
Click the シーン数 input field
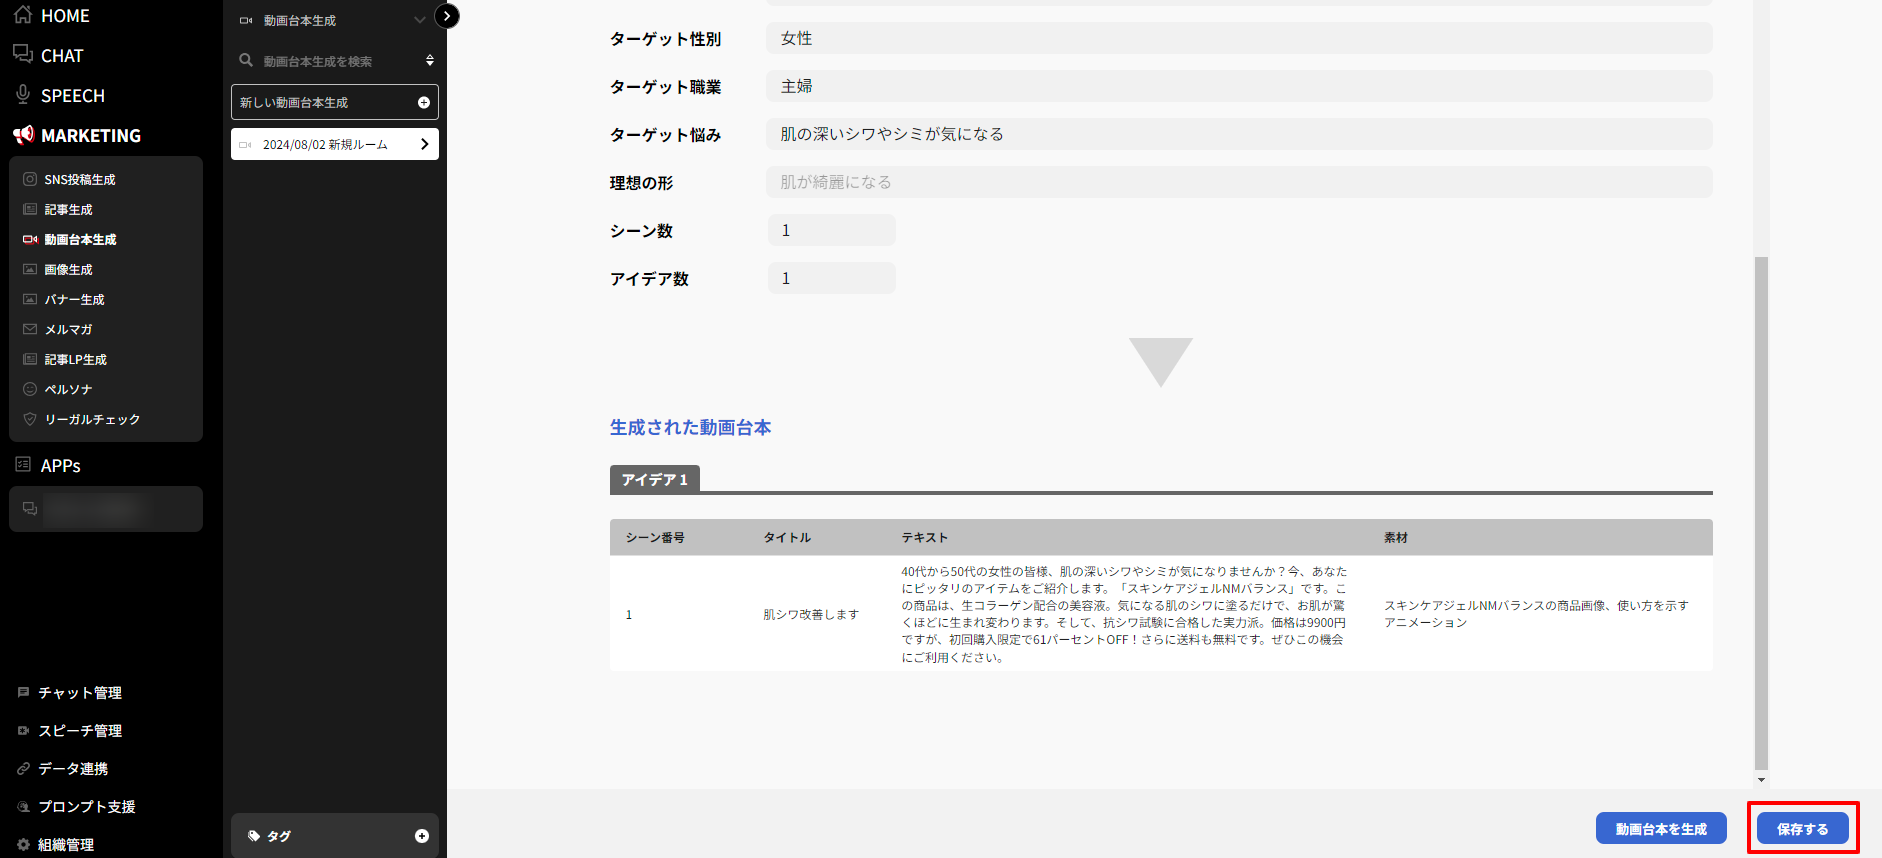click(x=831, y=231)
